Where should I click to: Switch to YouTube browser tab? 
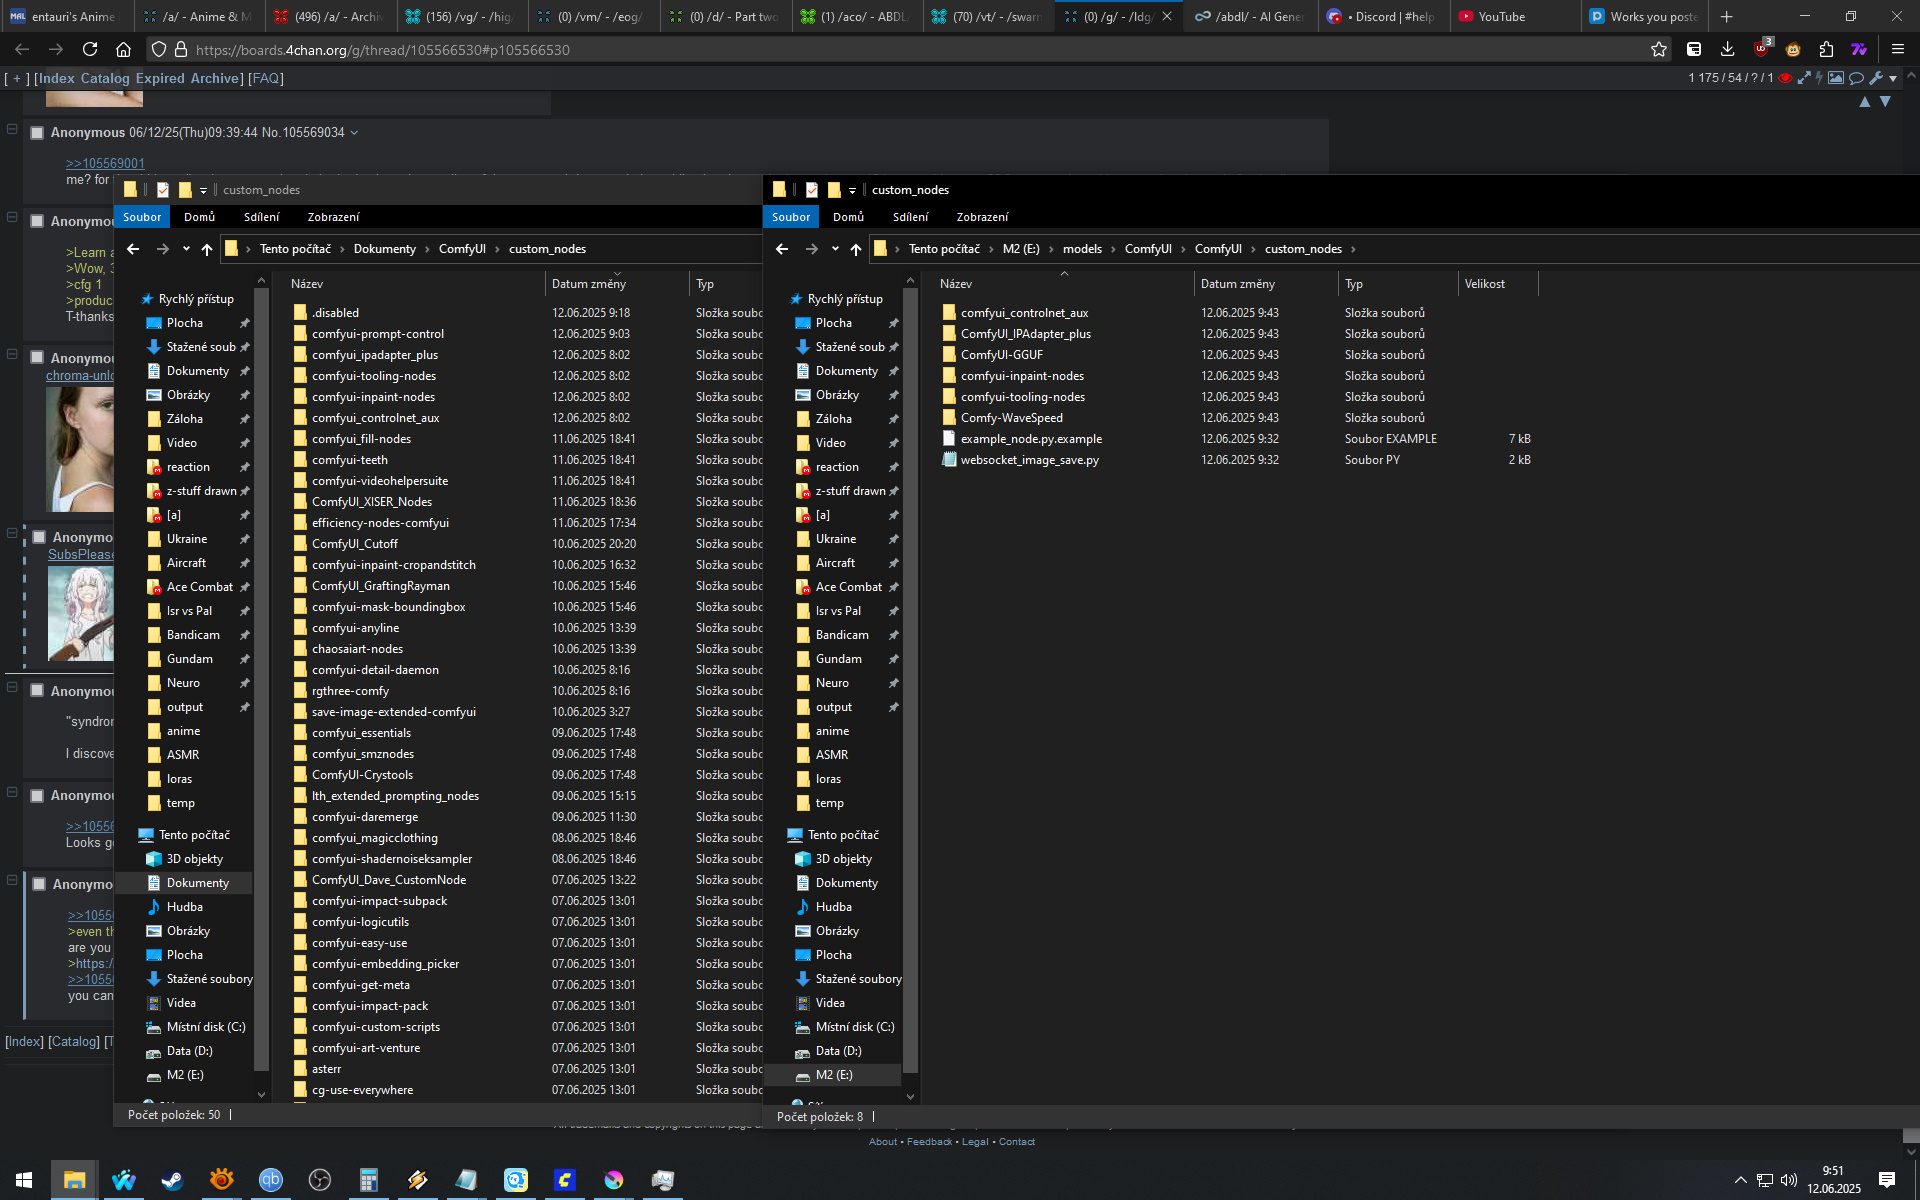[x=1513, y=16]
